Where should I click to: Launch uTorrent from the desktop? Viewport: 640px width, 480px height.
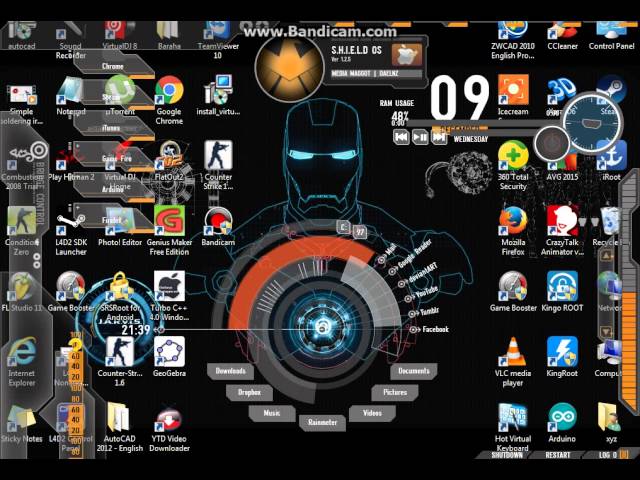(x=120, y=90)
